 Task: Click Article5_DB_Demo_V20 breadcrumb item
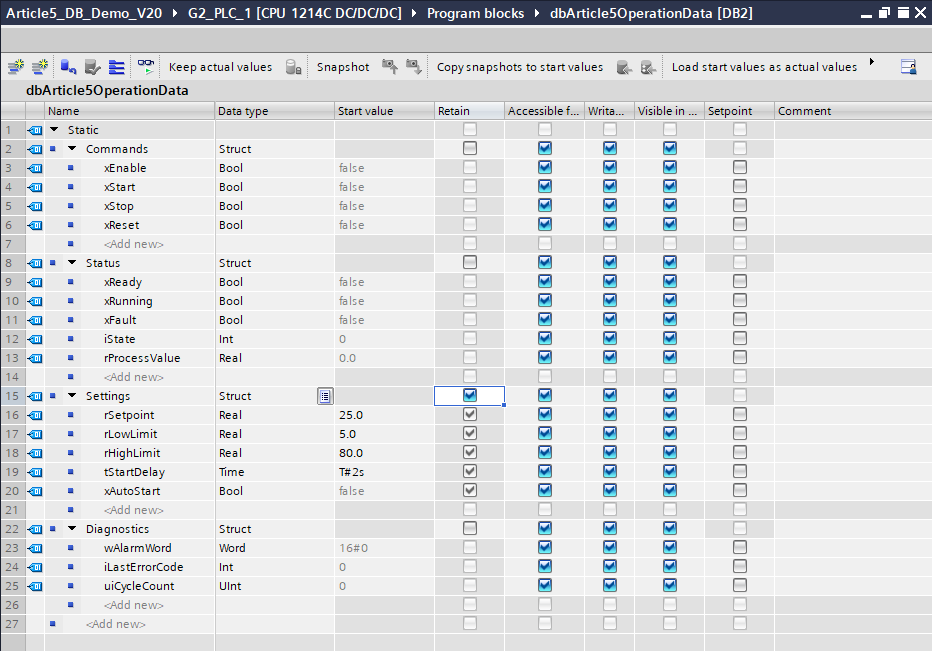pyautogui.click(x=84, y=13)
